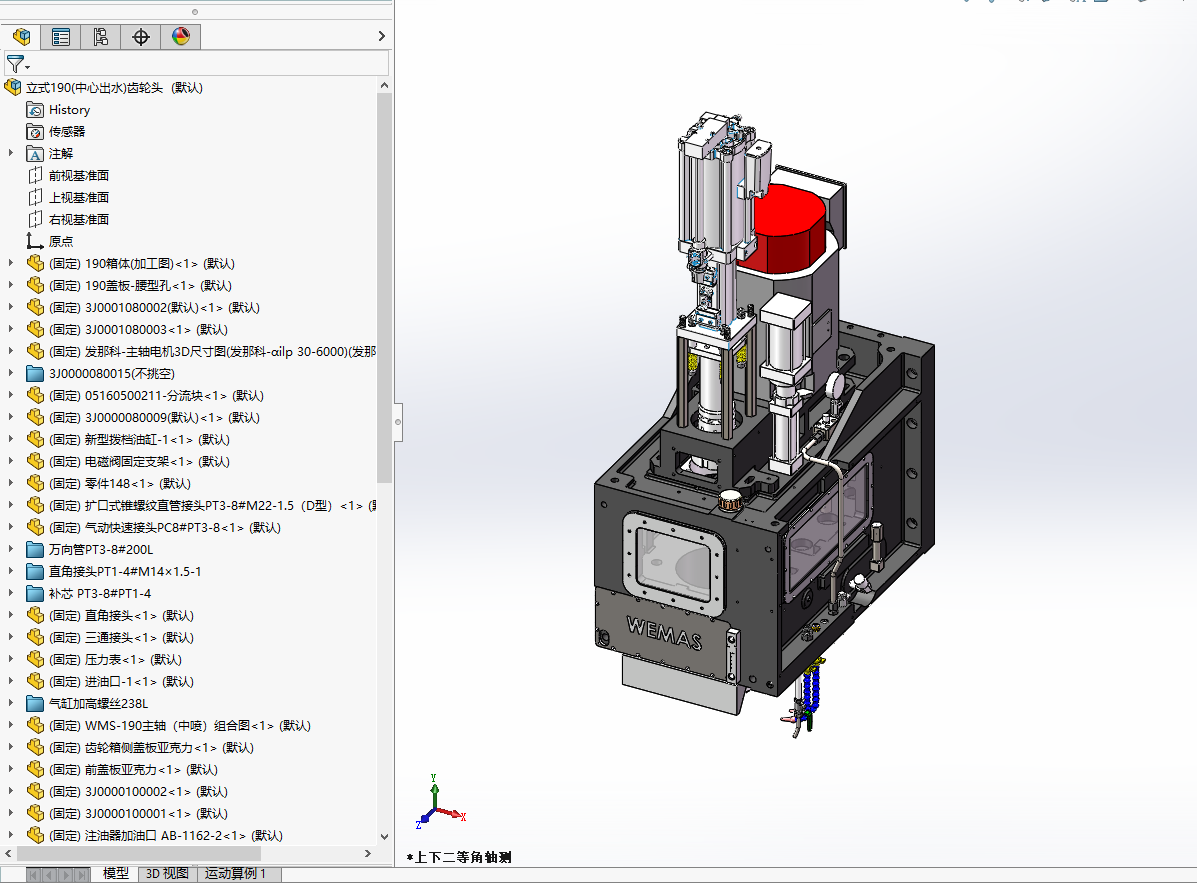This screenshot has height=883, width=1197.
Task: Open the DisplayManager color wheel tab
Action: click(181, 37)
